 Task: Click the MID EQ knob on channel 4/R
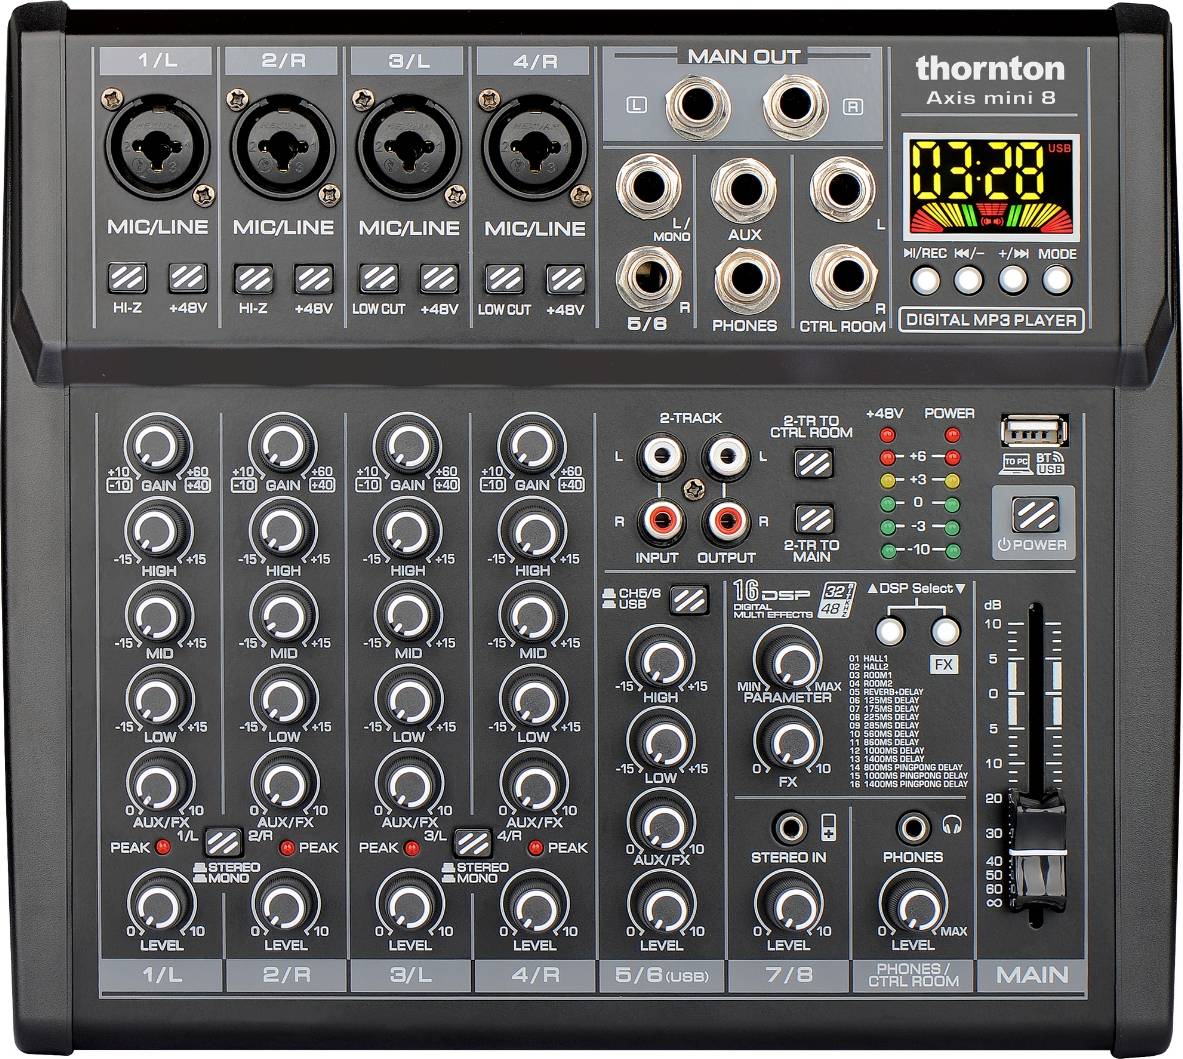point(533,615)
